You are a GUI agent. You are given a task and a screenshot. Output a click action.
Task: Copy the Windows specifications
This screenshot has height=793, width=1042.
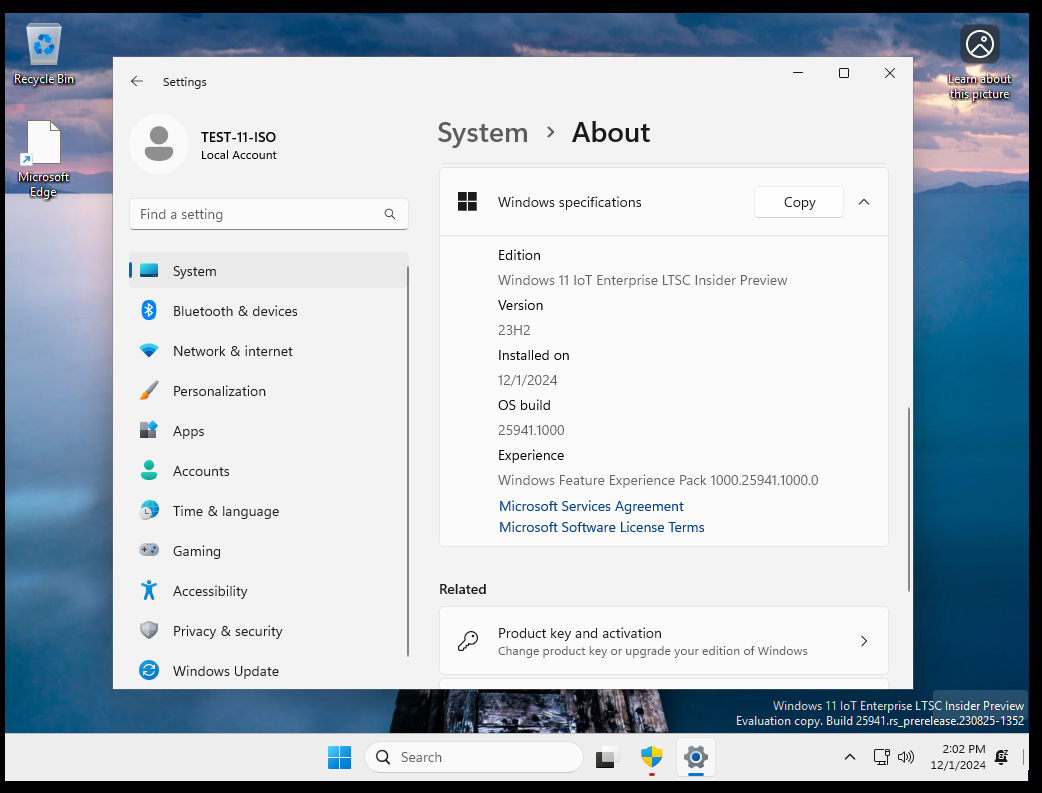(799, 202)
